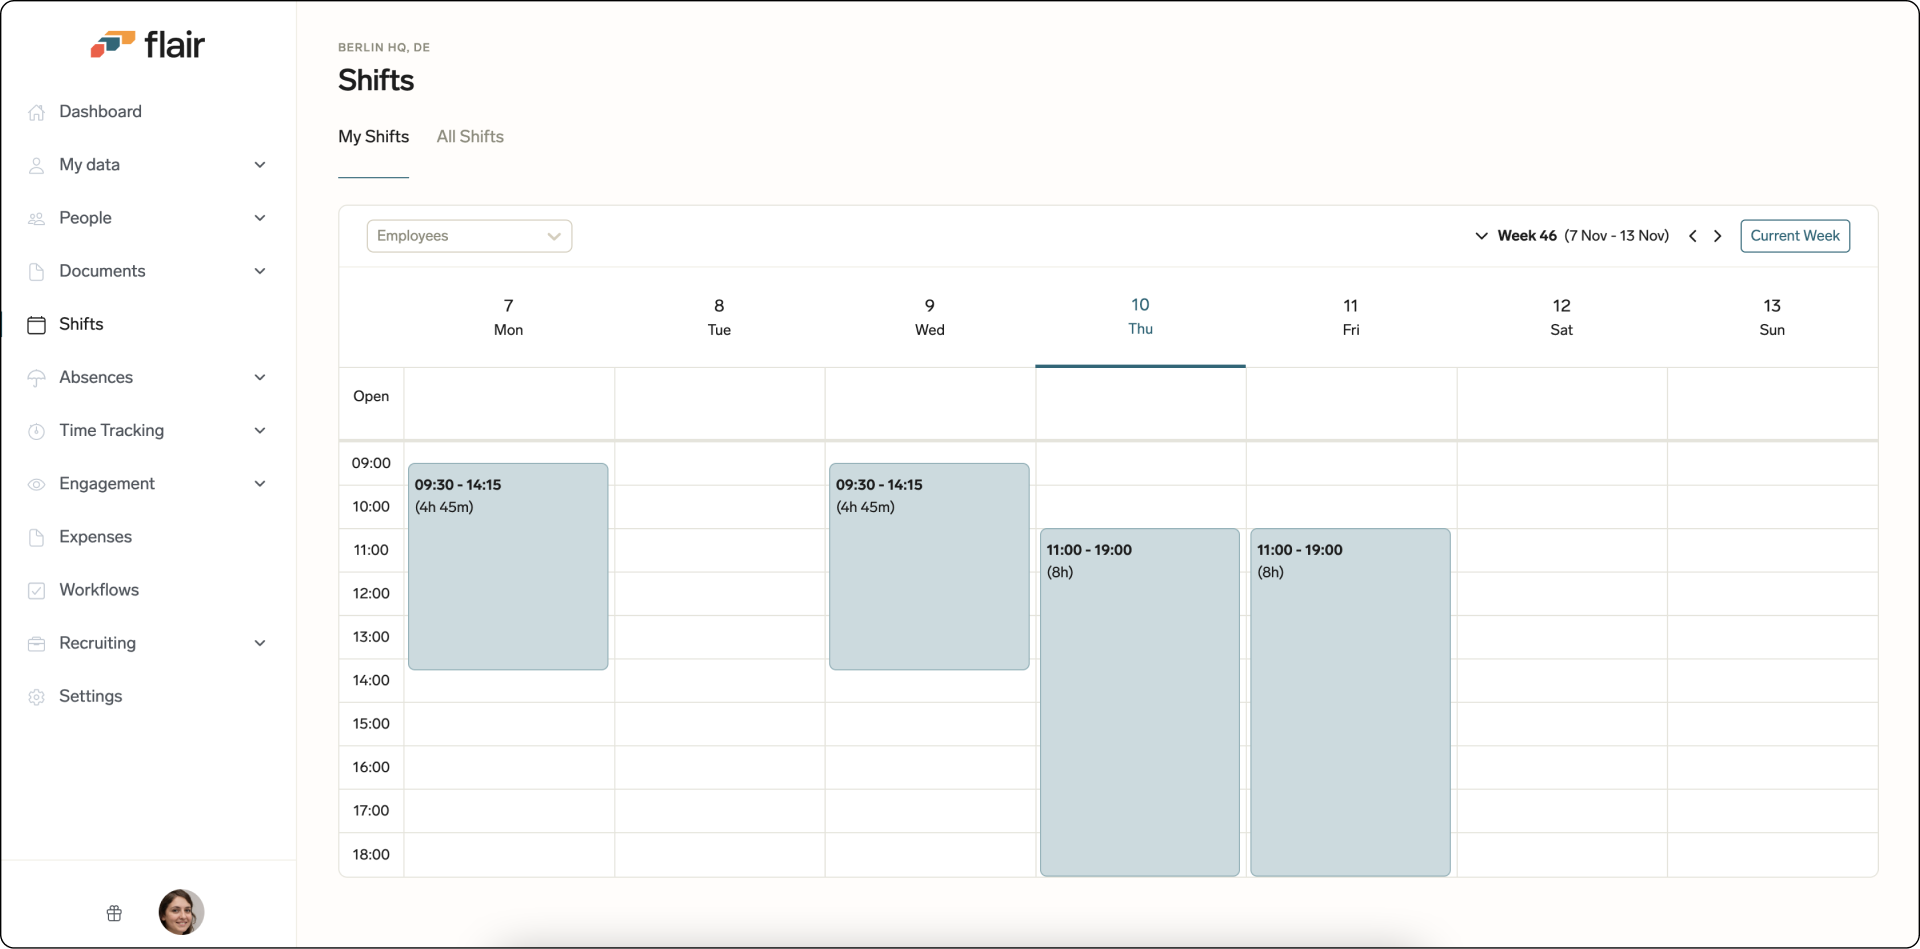The width and height of the screenshot is (1920, 949).
Task: Open Expenses in the sidebar
Action: (x=95, y=537)
